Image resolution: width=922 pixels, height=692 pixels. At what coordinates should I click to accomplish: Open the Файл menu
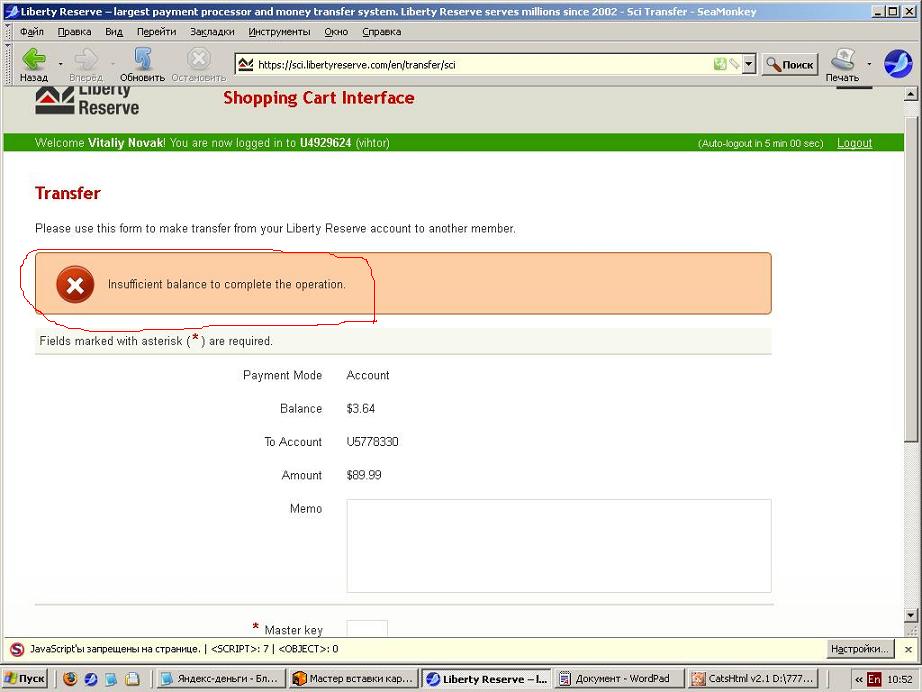pyautogui.click(x=32, y=32)
